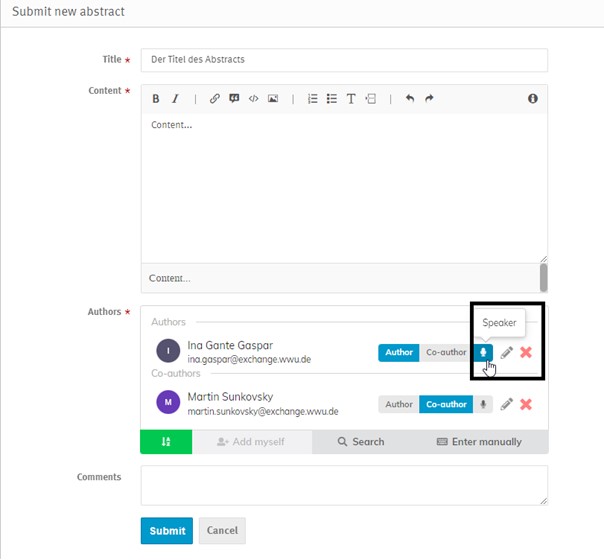Screen dimensions: 604x560
Task: Open Search to find an author
Action: pyautogui.click(x=361, y=442)
